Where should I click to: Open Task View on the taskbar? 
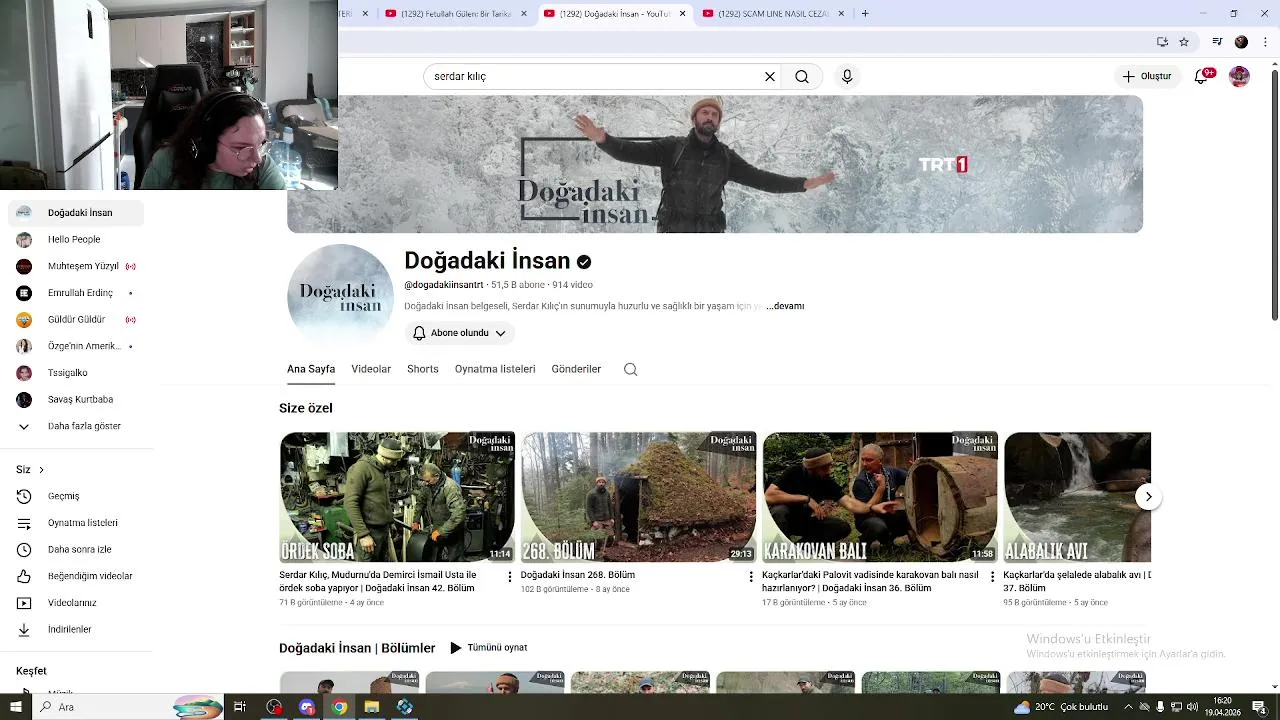point(240,707)
